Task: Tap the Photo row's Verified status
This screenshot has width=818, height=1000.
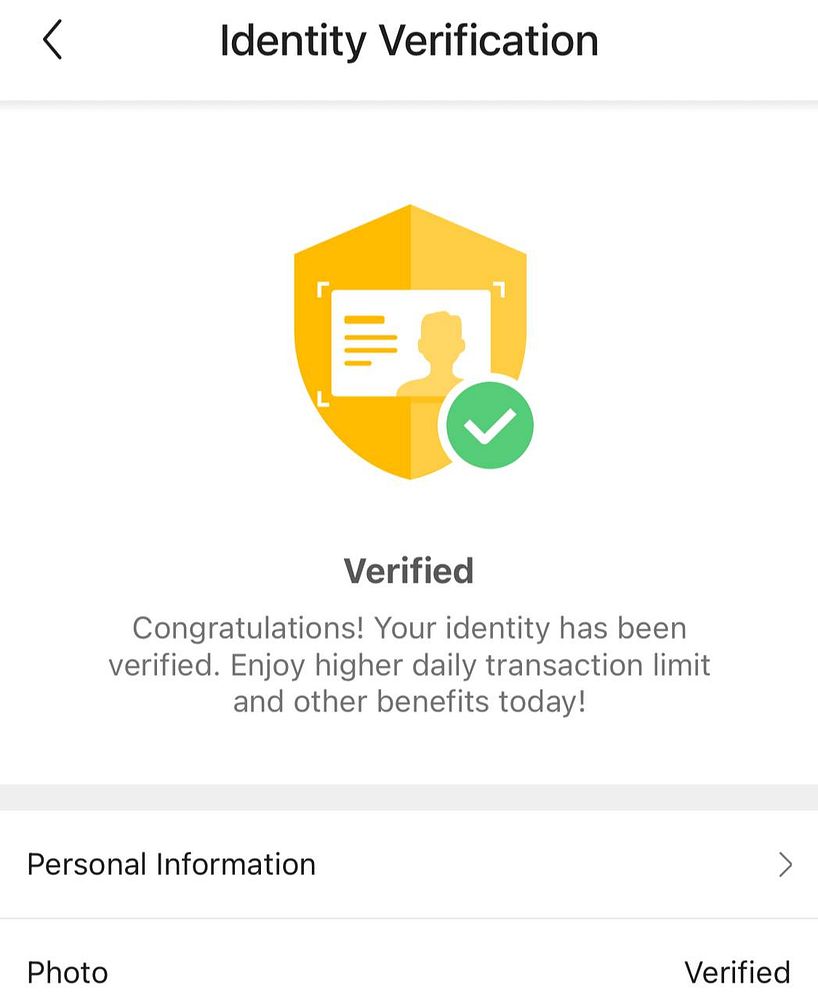Action: 737,973
